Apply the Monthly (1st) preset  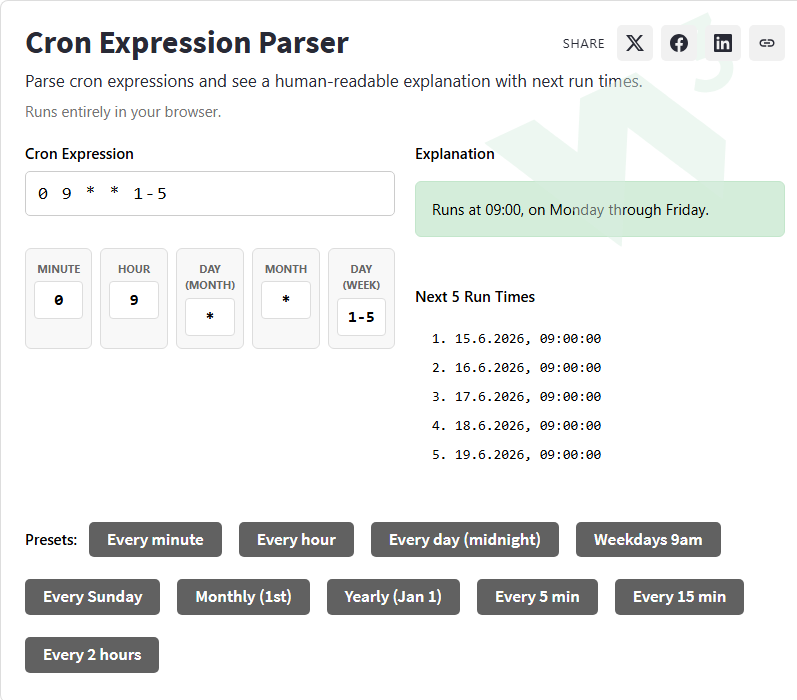pos(243,597)
